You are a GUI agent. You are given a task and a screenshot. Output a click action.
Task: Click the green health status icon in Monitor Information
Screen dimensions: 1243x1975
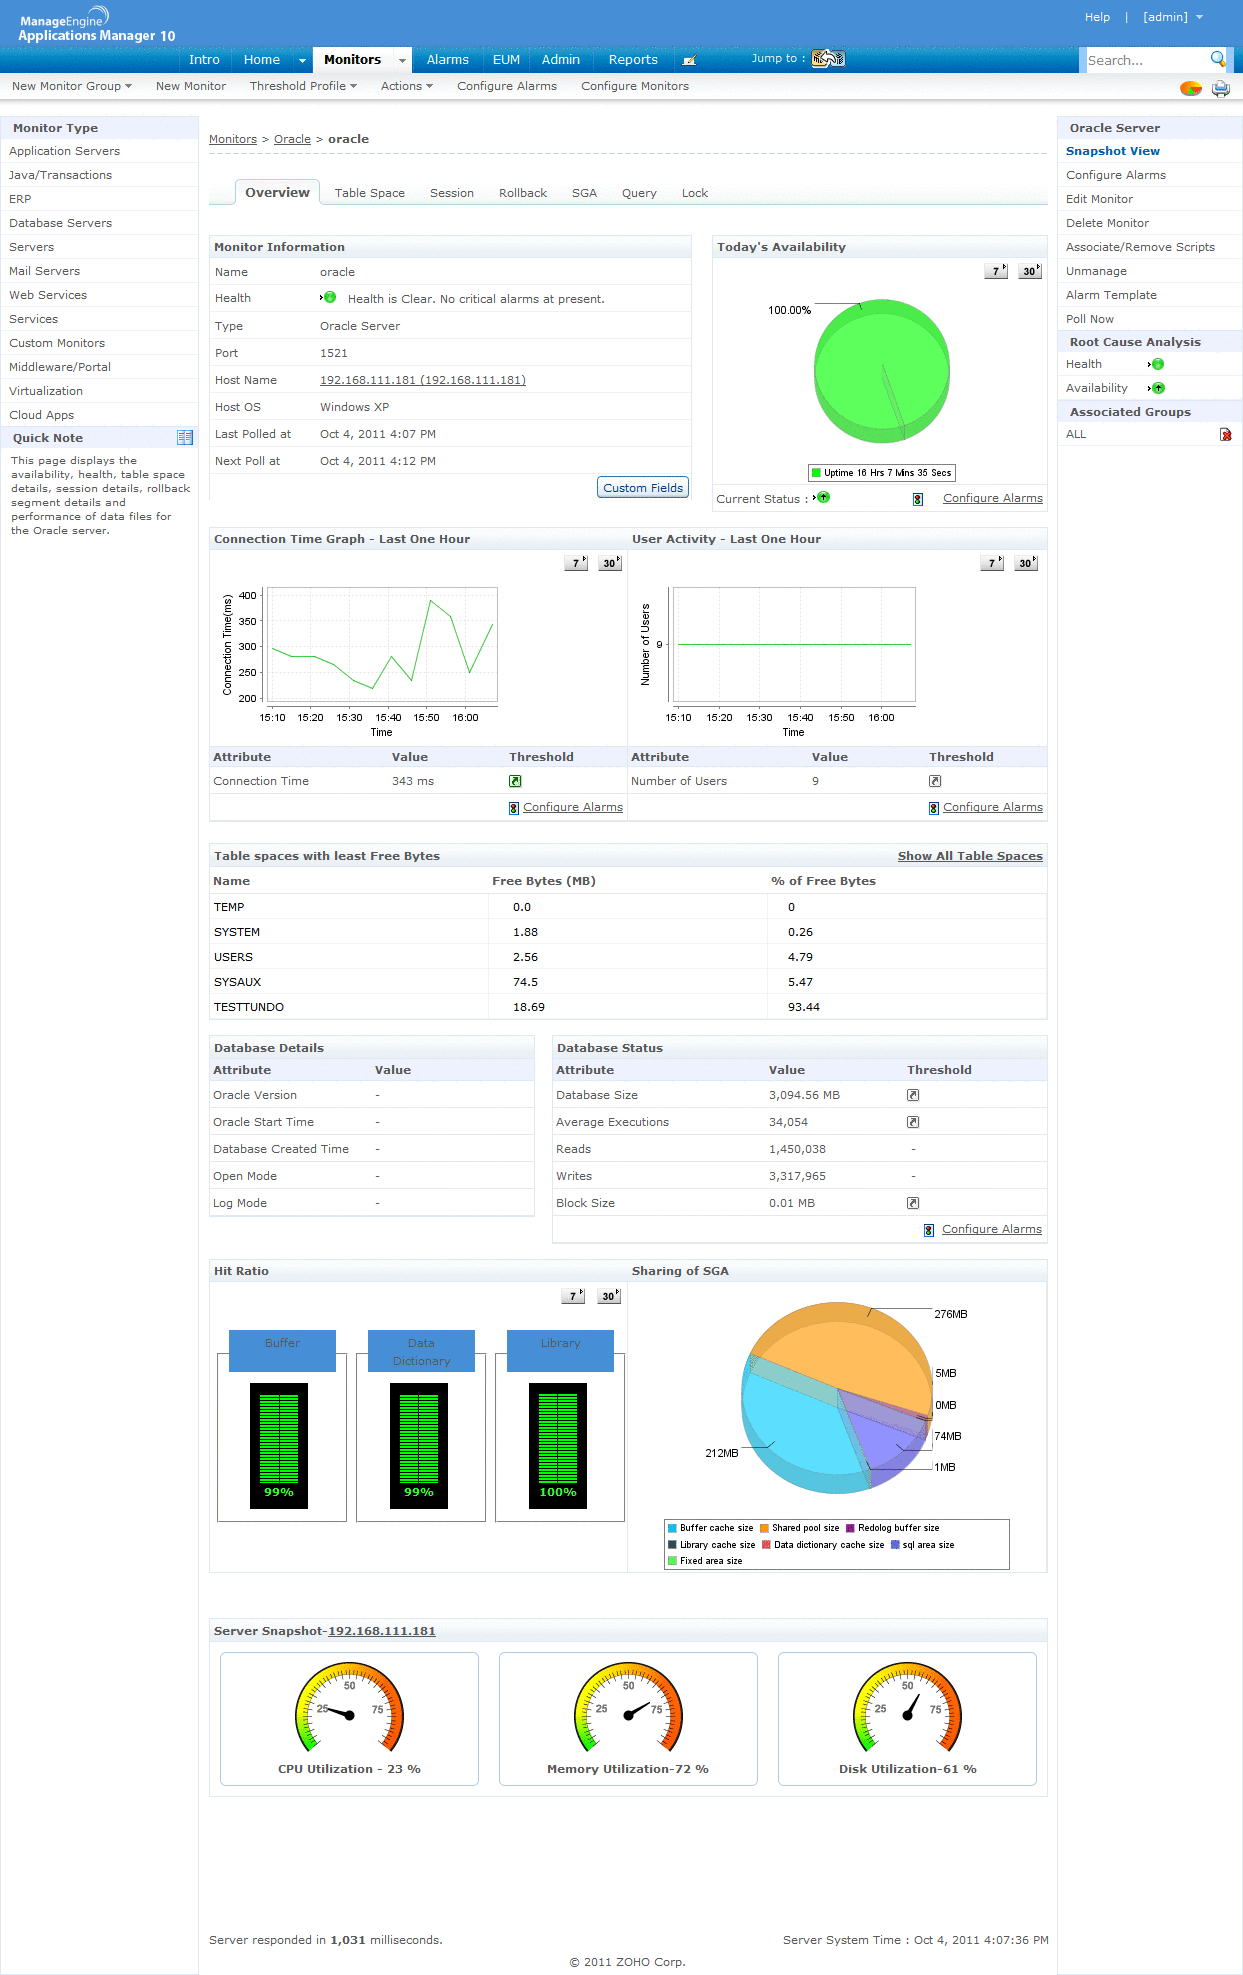coord(329,297)
